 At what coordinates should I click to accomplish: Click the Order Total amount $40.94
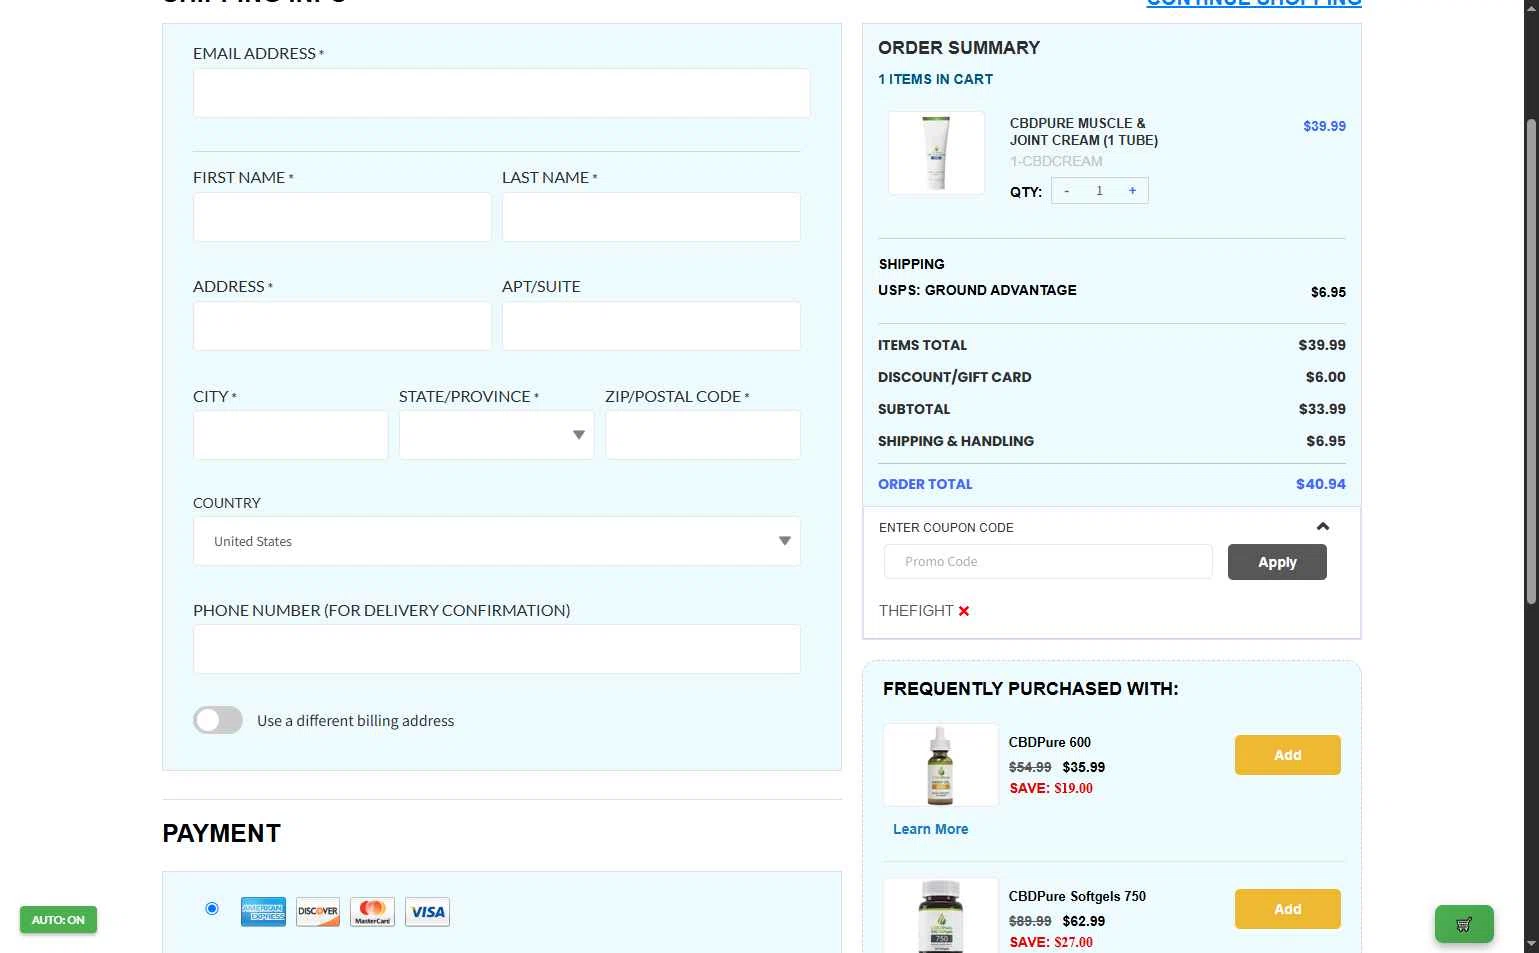pyautogui.click(x=1321, y=484)
